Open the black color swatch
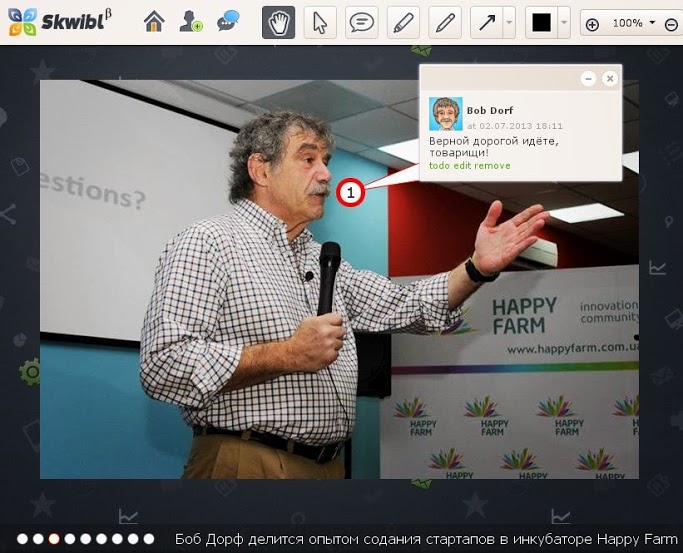Viewport: 683px width, 553px height. click(541, 23)
